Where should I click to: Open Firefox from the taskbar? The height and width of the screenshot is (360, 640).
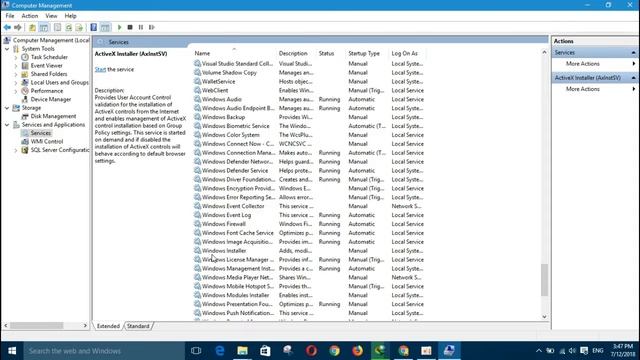point(358,351)
